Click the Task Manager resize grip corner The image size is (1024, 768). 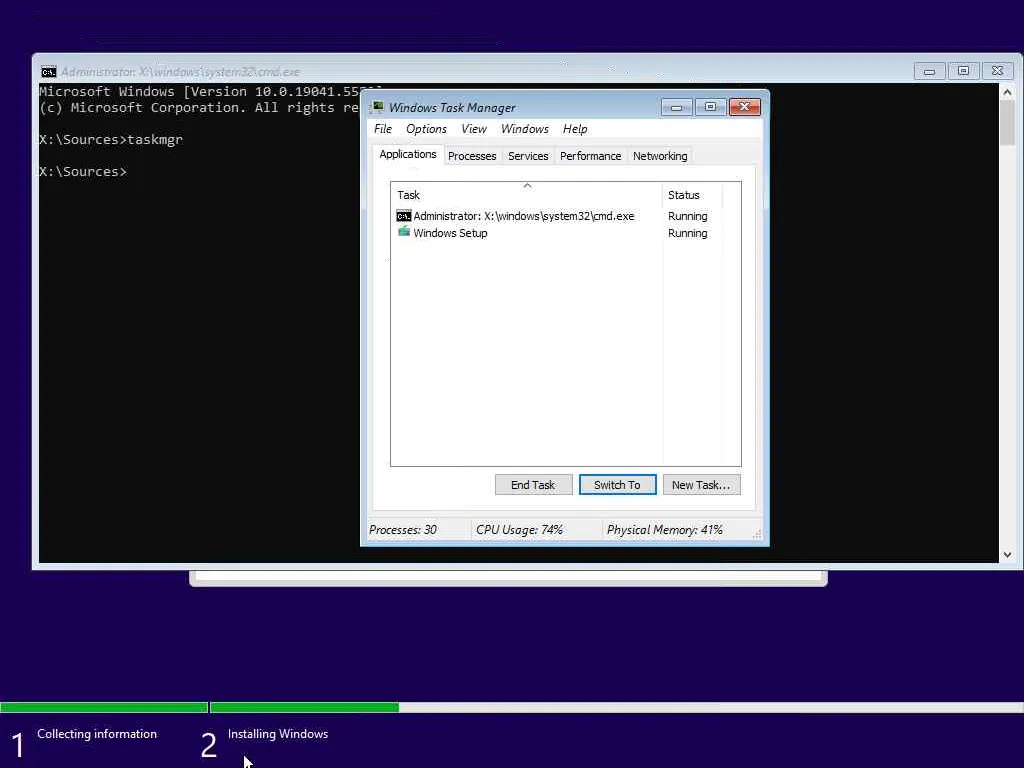pos(757,534)
